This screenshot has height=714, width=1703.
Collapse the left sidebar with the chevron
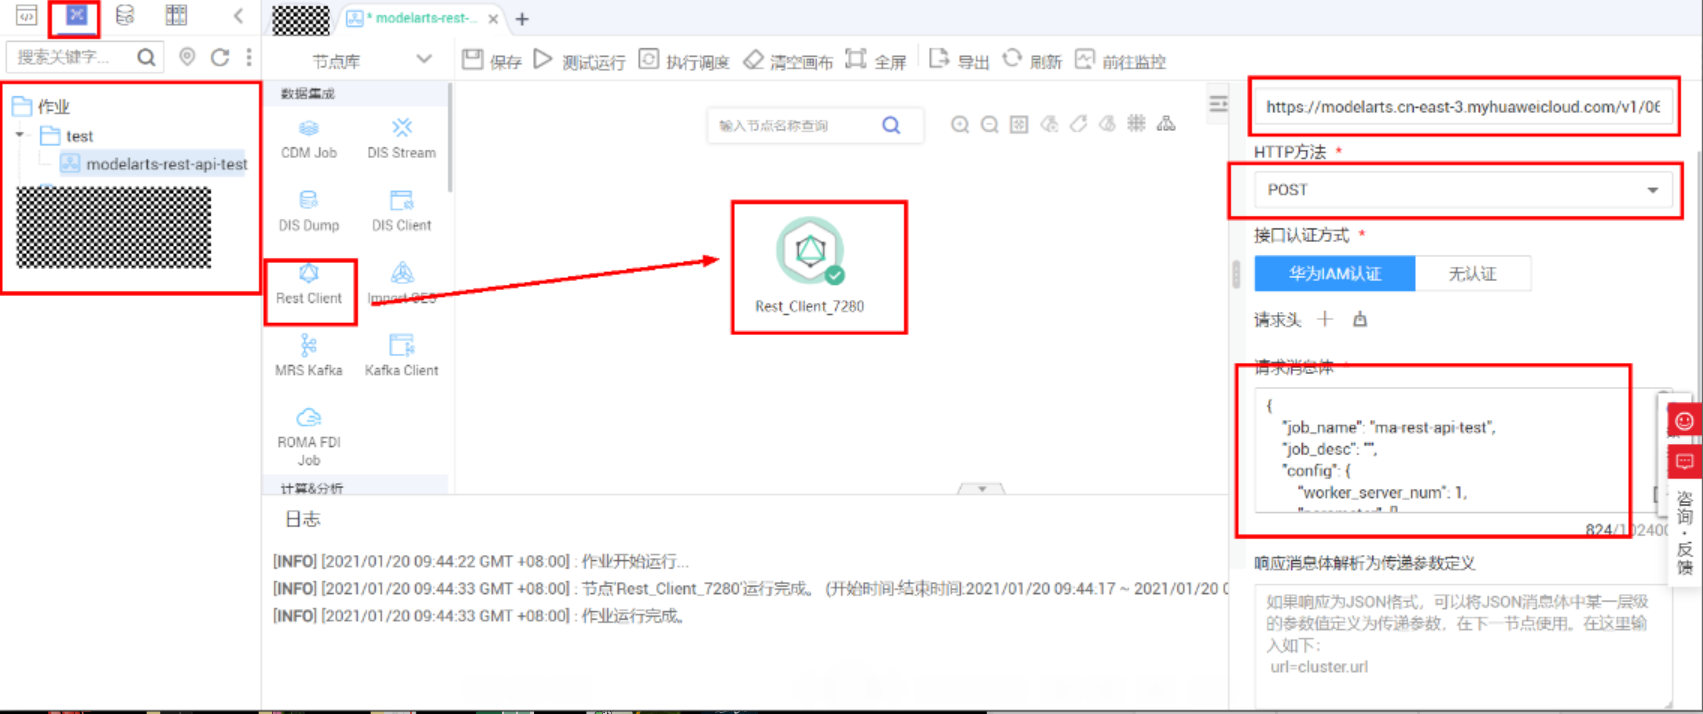click(x=238, y=15)
